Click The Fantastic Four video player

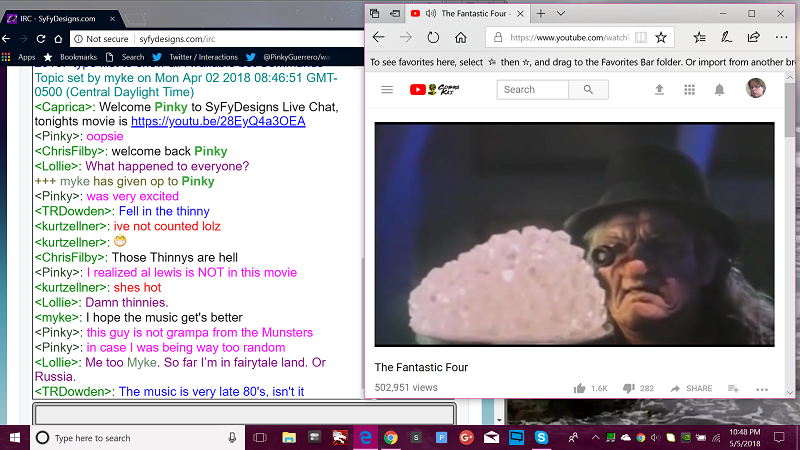coord(574,235)
